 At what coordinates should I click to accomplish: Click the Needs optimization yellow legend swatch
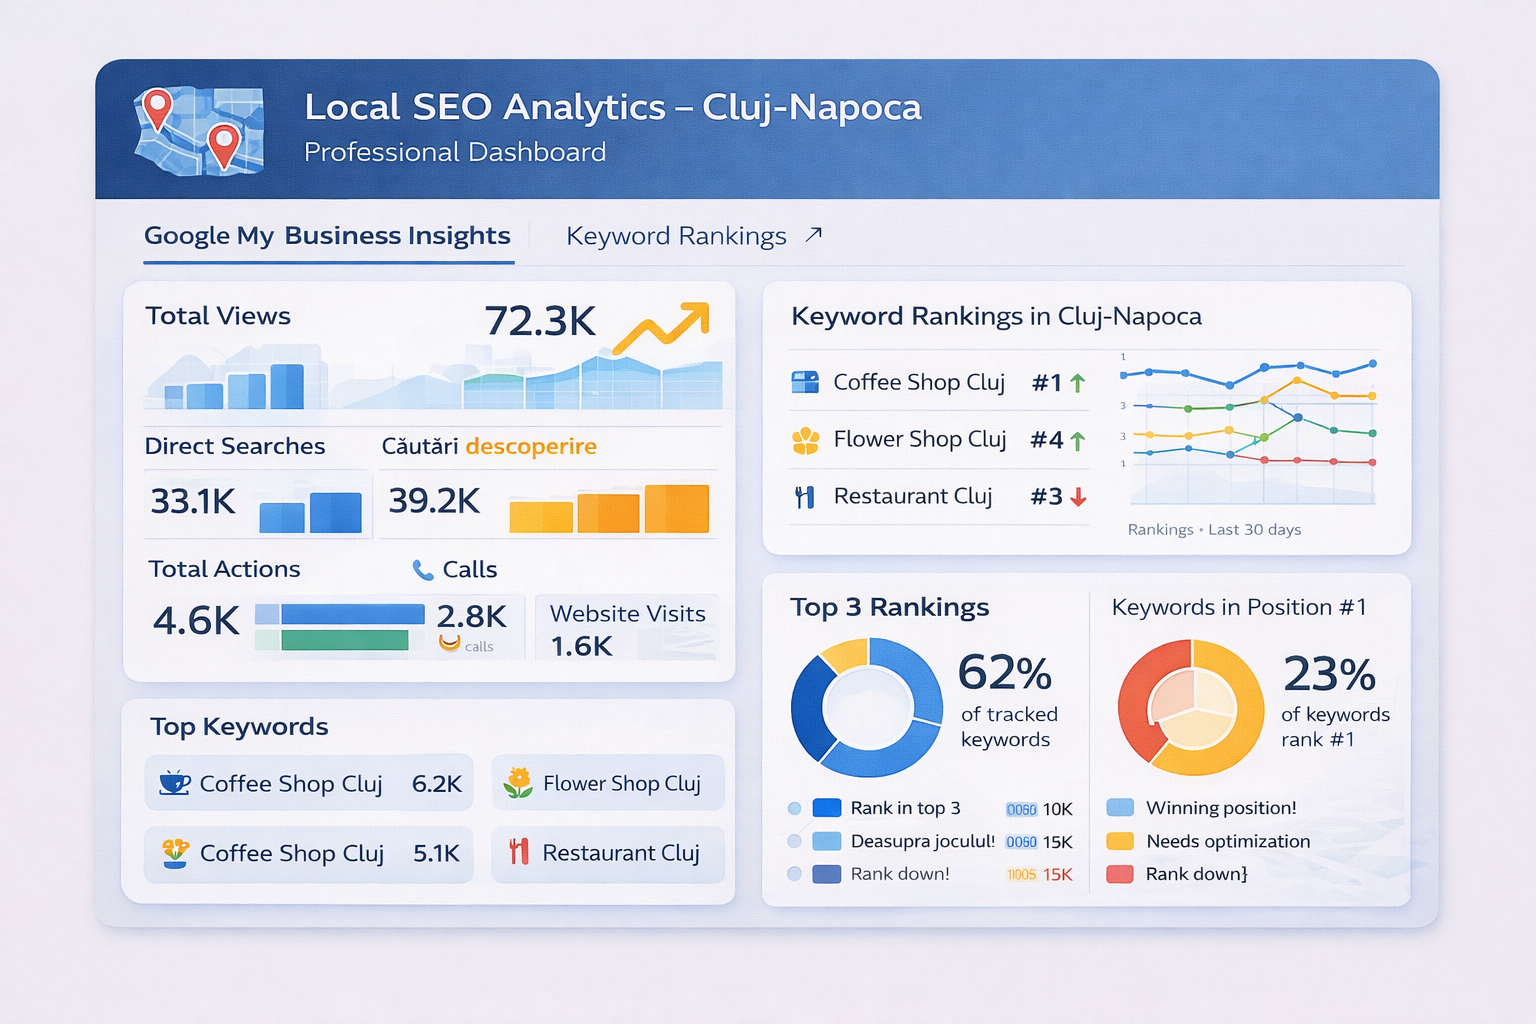coord(1120,841)
